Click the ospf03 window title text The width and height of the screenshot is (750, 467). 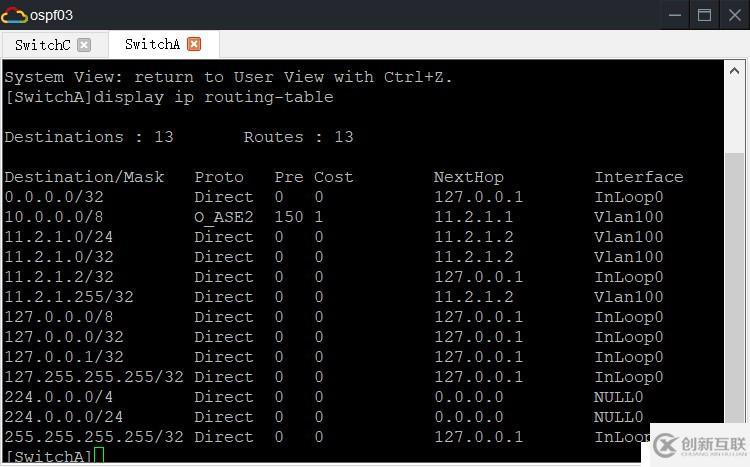click(x=52, y=15)
